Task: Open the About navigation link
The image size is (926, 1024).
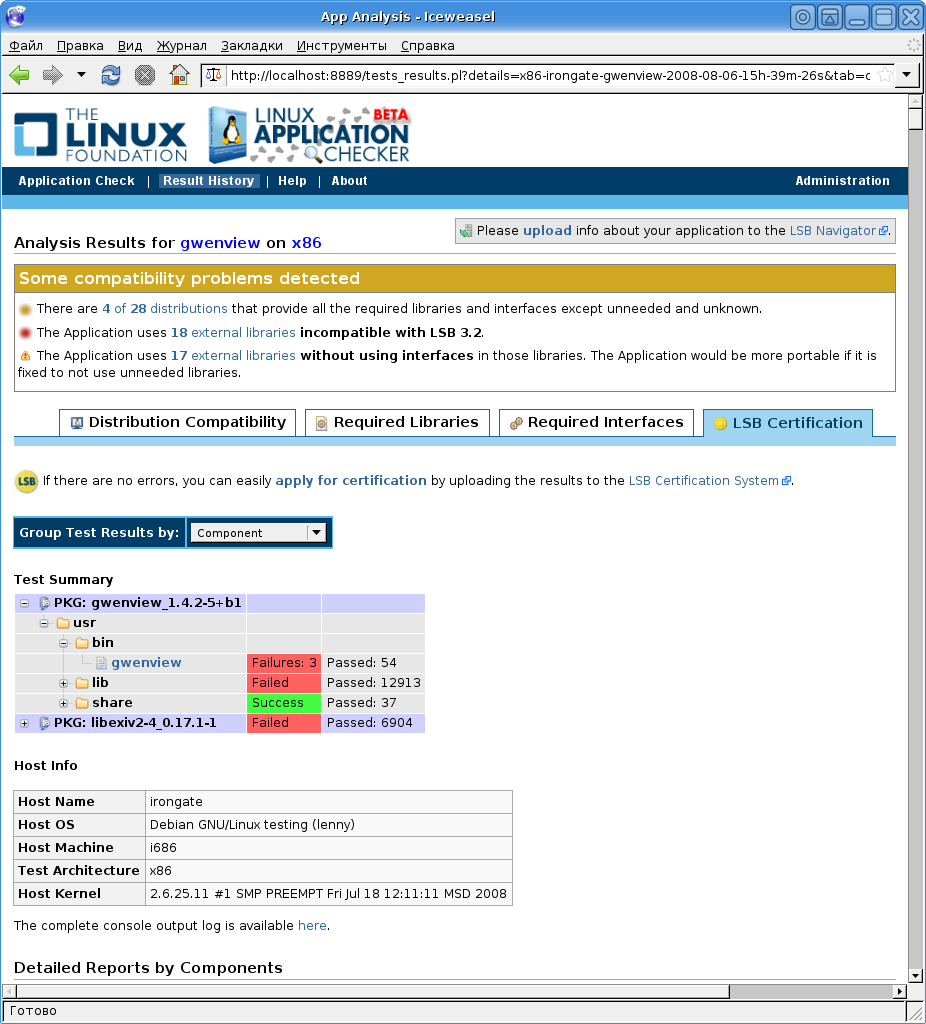Action: 349,181
